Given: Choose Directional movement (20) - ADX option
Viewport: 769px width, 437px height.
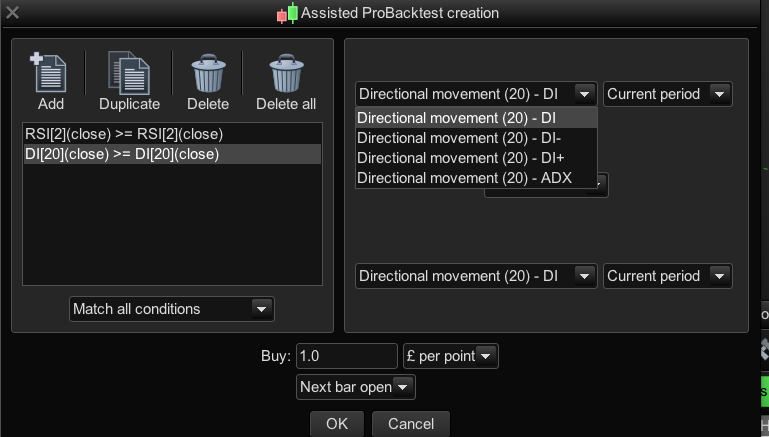Looking at the screenshot, I should click(x=476, y=178).
